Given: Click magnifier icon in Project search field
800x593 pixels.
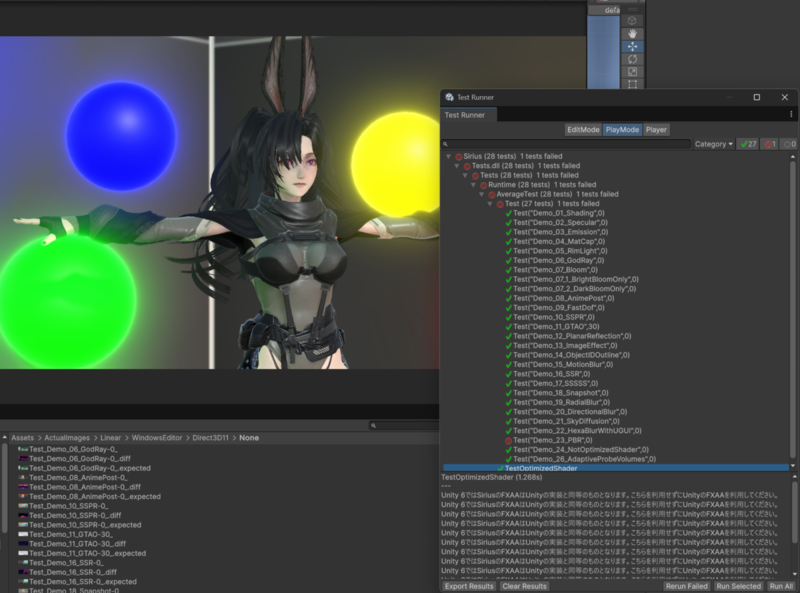Looking at the screenshot, I should (373, 426).
